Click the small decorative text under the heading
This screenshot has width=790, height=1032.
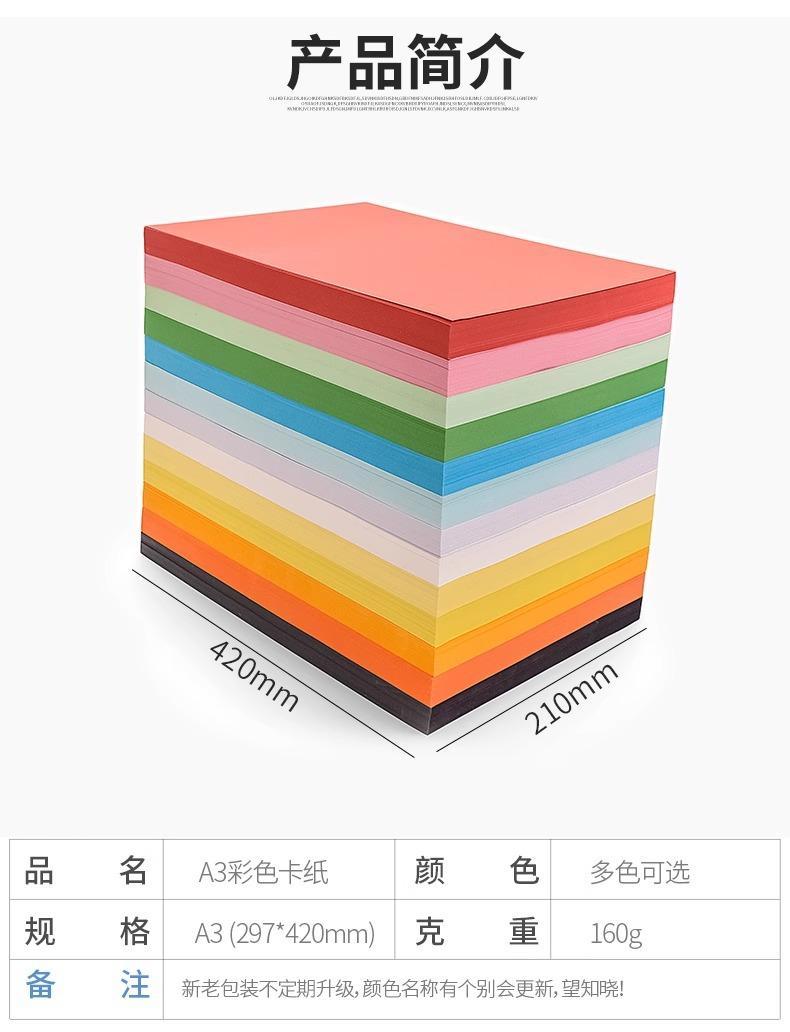[403, 103]
